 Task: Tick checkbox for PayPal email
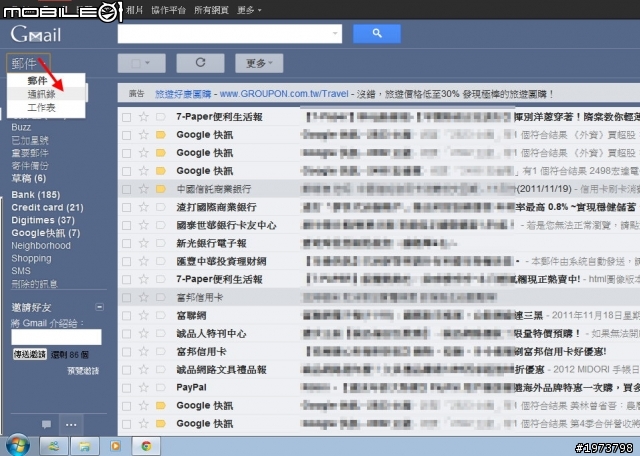[x=127, y=387]
